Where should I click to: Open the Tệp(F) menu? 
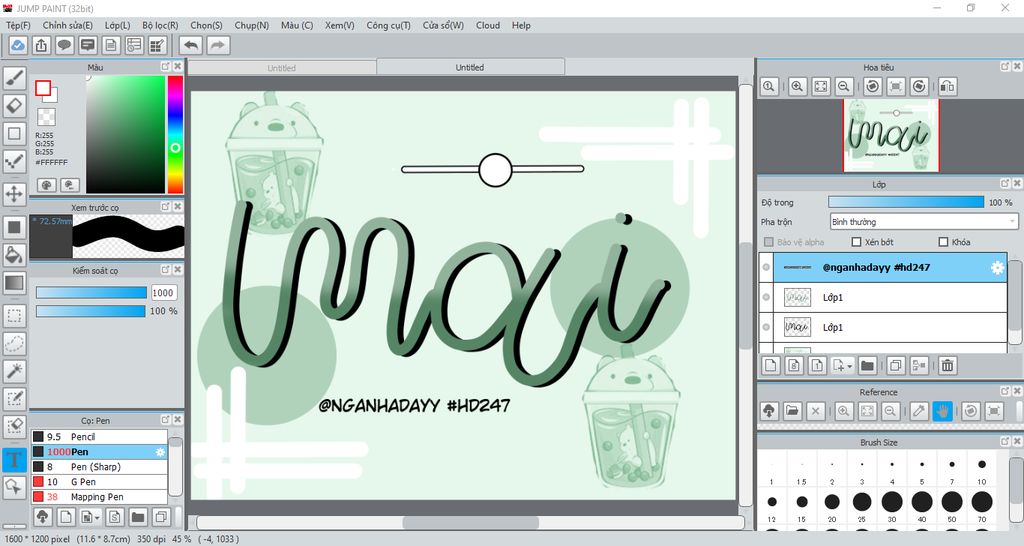point(18,25)
